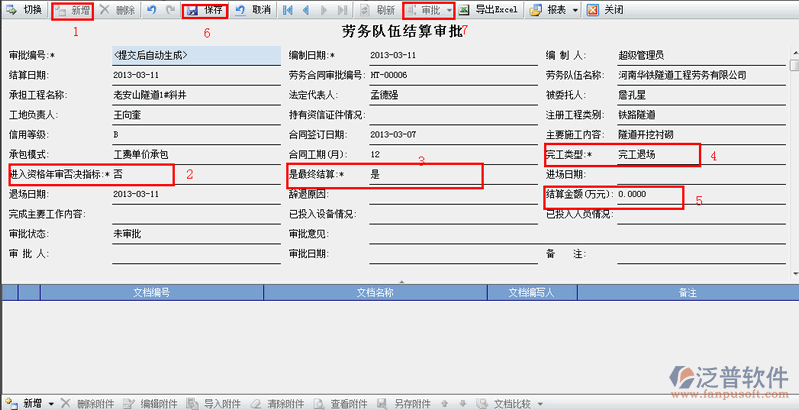Screen dimensions: 799x410
Task: Click the 合同签订日期 field 2013-03-07
Action: pyautogui.click(x=454, y=135)
